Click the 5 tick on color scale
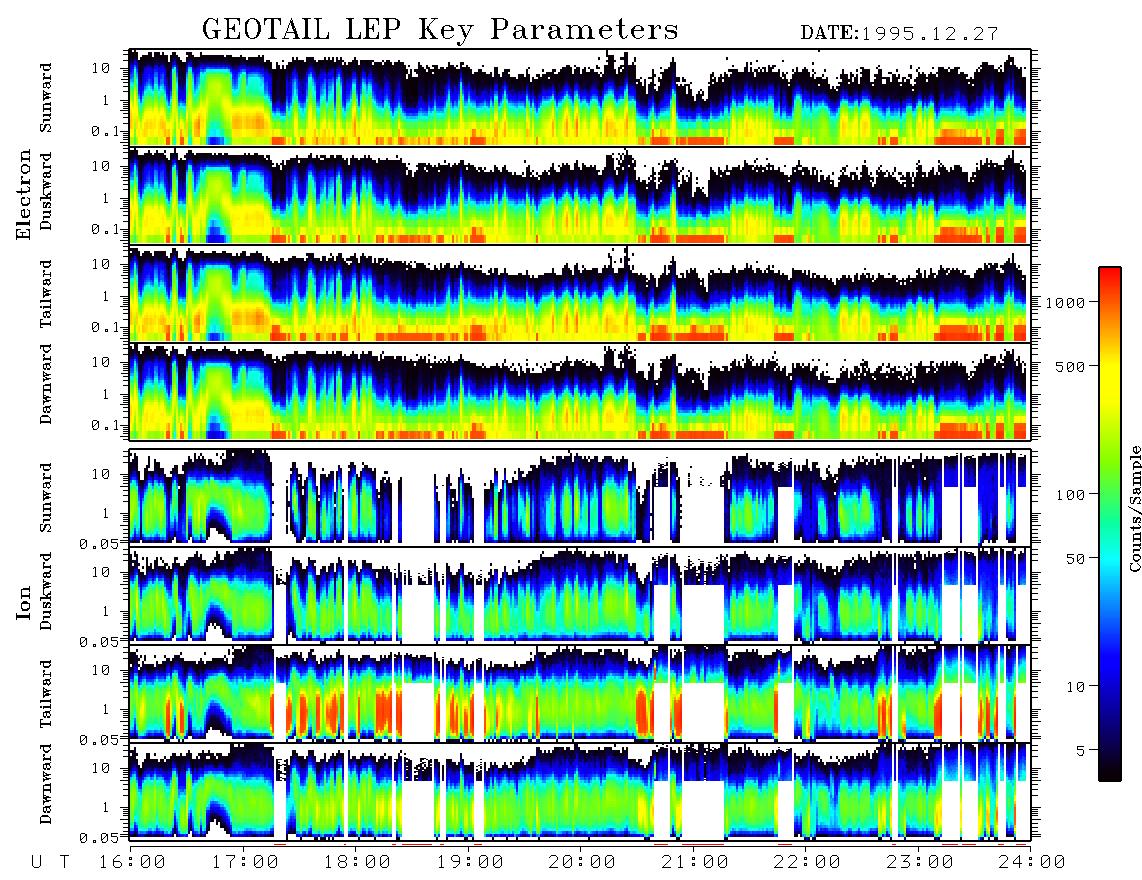 coord(1080,751)
